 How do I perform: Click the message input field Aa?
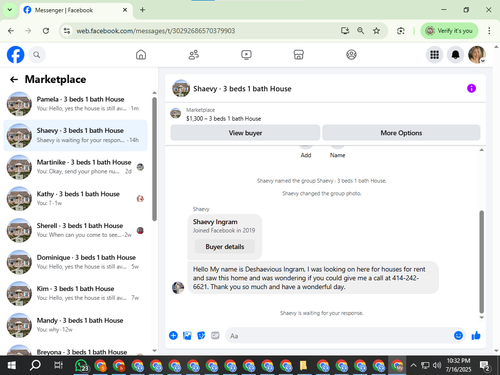point(338,336)
